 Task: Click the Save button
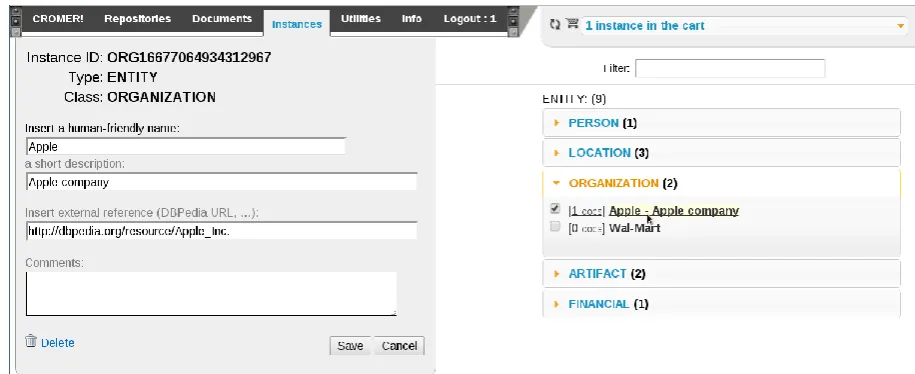coord(351,345)
